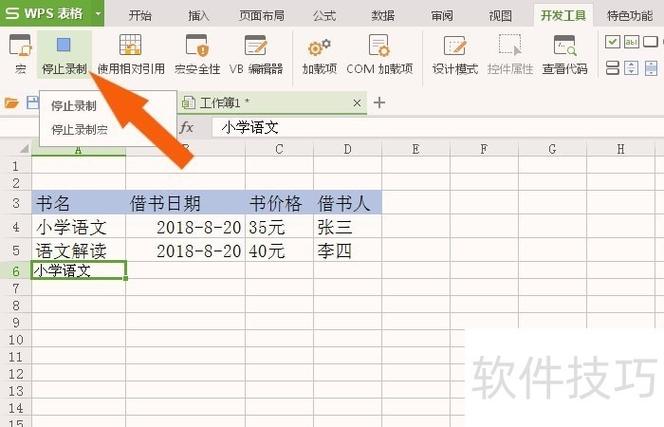Open the WPS 表格 menu dropdown arrow

98,13
